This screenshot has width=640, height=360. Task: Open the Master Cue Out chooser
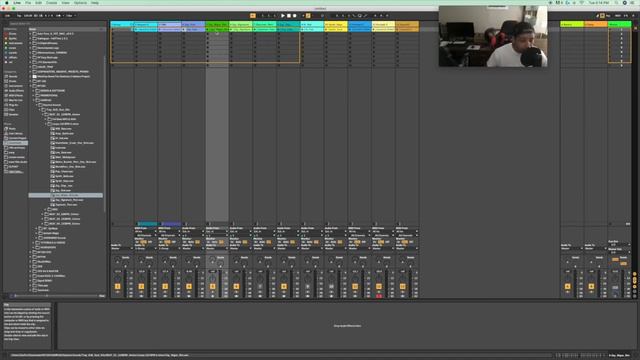[x=620, y=244]
